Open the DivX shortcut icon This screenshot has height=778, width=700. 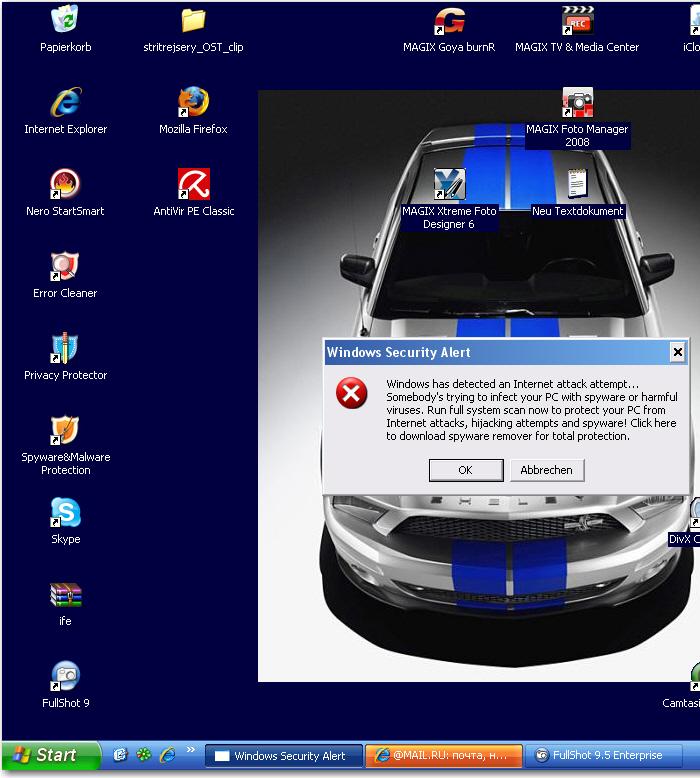point(695,514)
